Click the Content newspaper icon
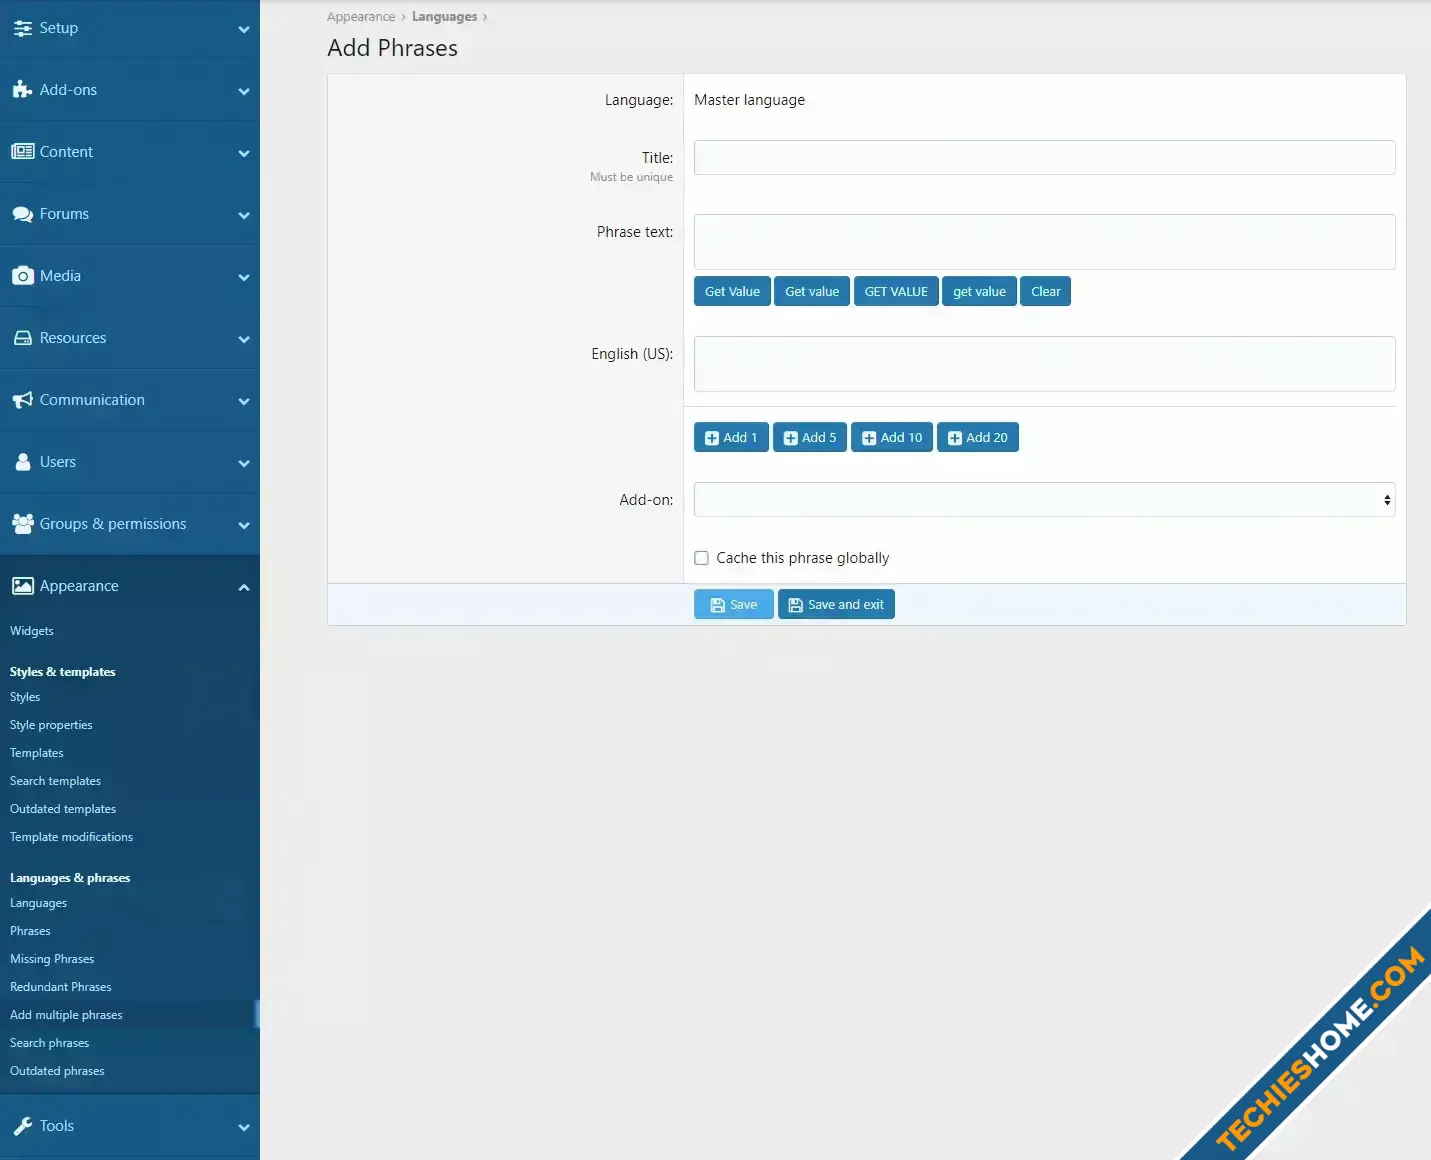Viewport: 1431px width, 1160px height. click(22, 152)
